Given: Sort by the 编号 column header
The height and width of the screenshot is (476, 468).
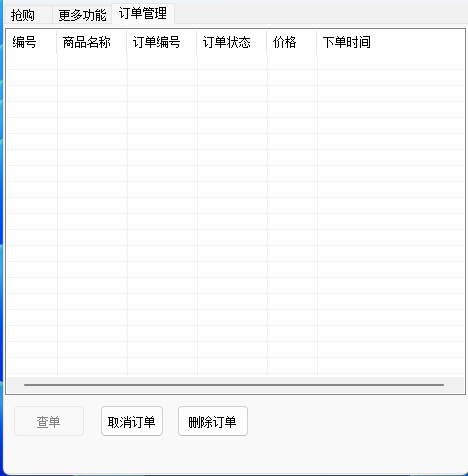Looking at the screenshot, I should coord(32,42).
